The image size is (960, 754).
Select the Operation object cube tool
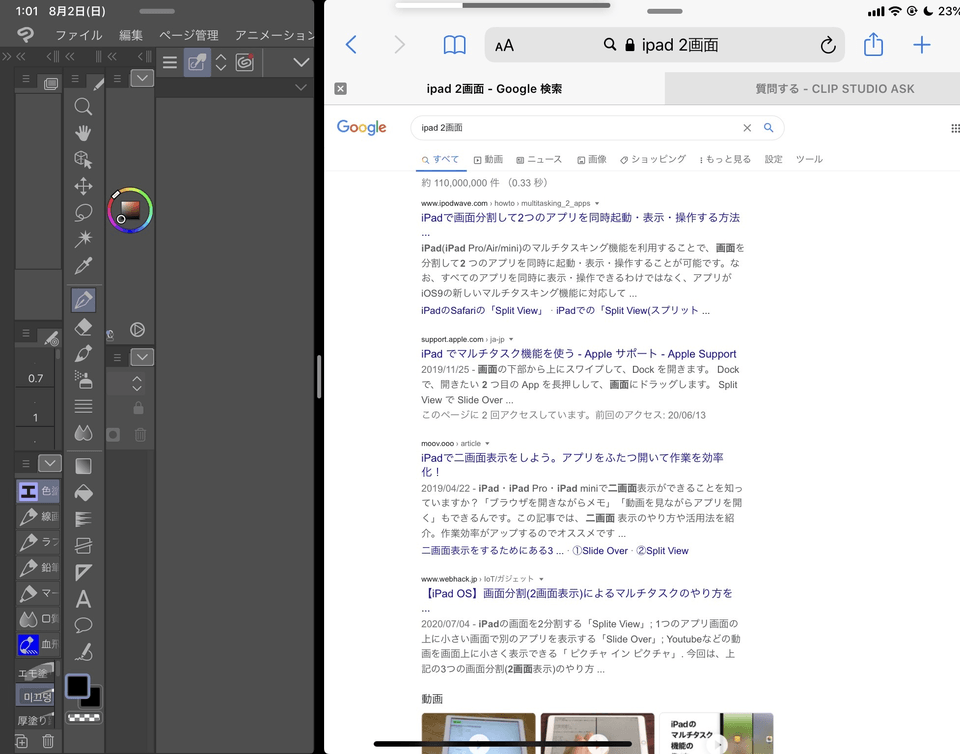tap(83, 159)
